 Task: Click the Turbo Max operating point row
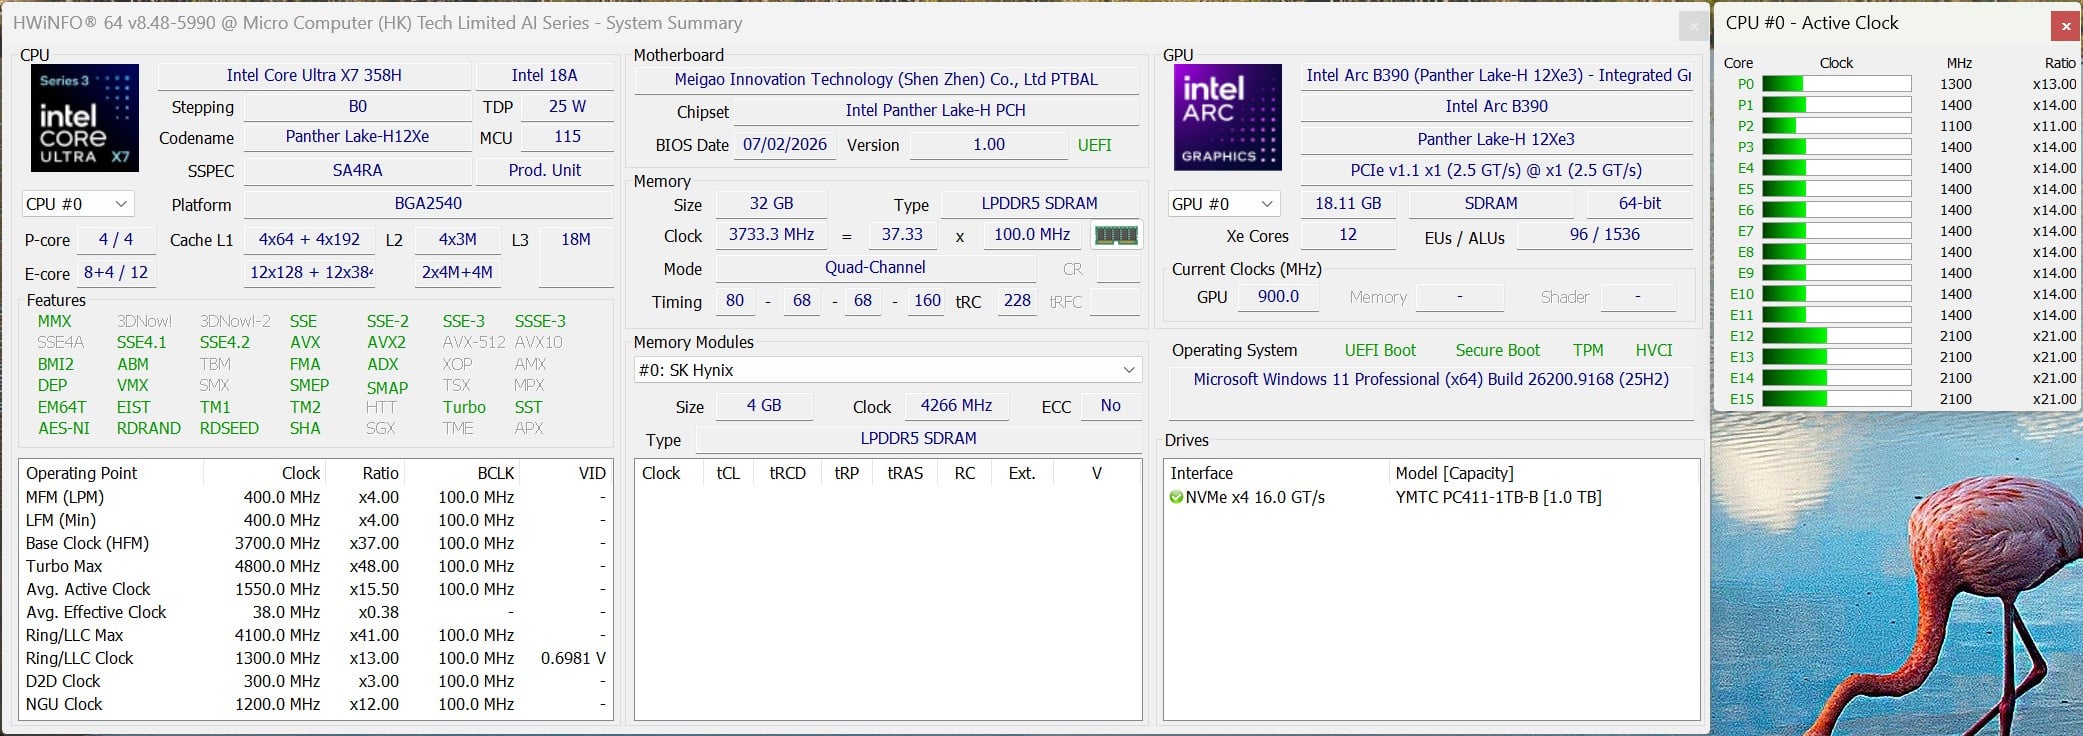click(x=315, y=566)
